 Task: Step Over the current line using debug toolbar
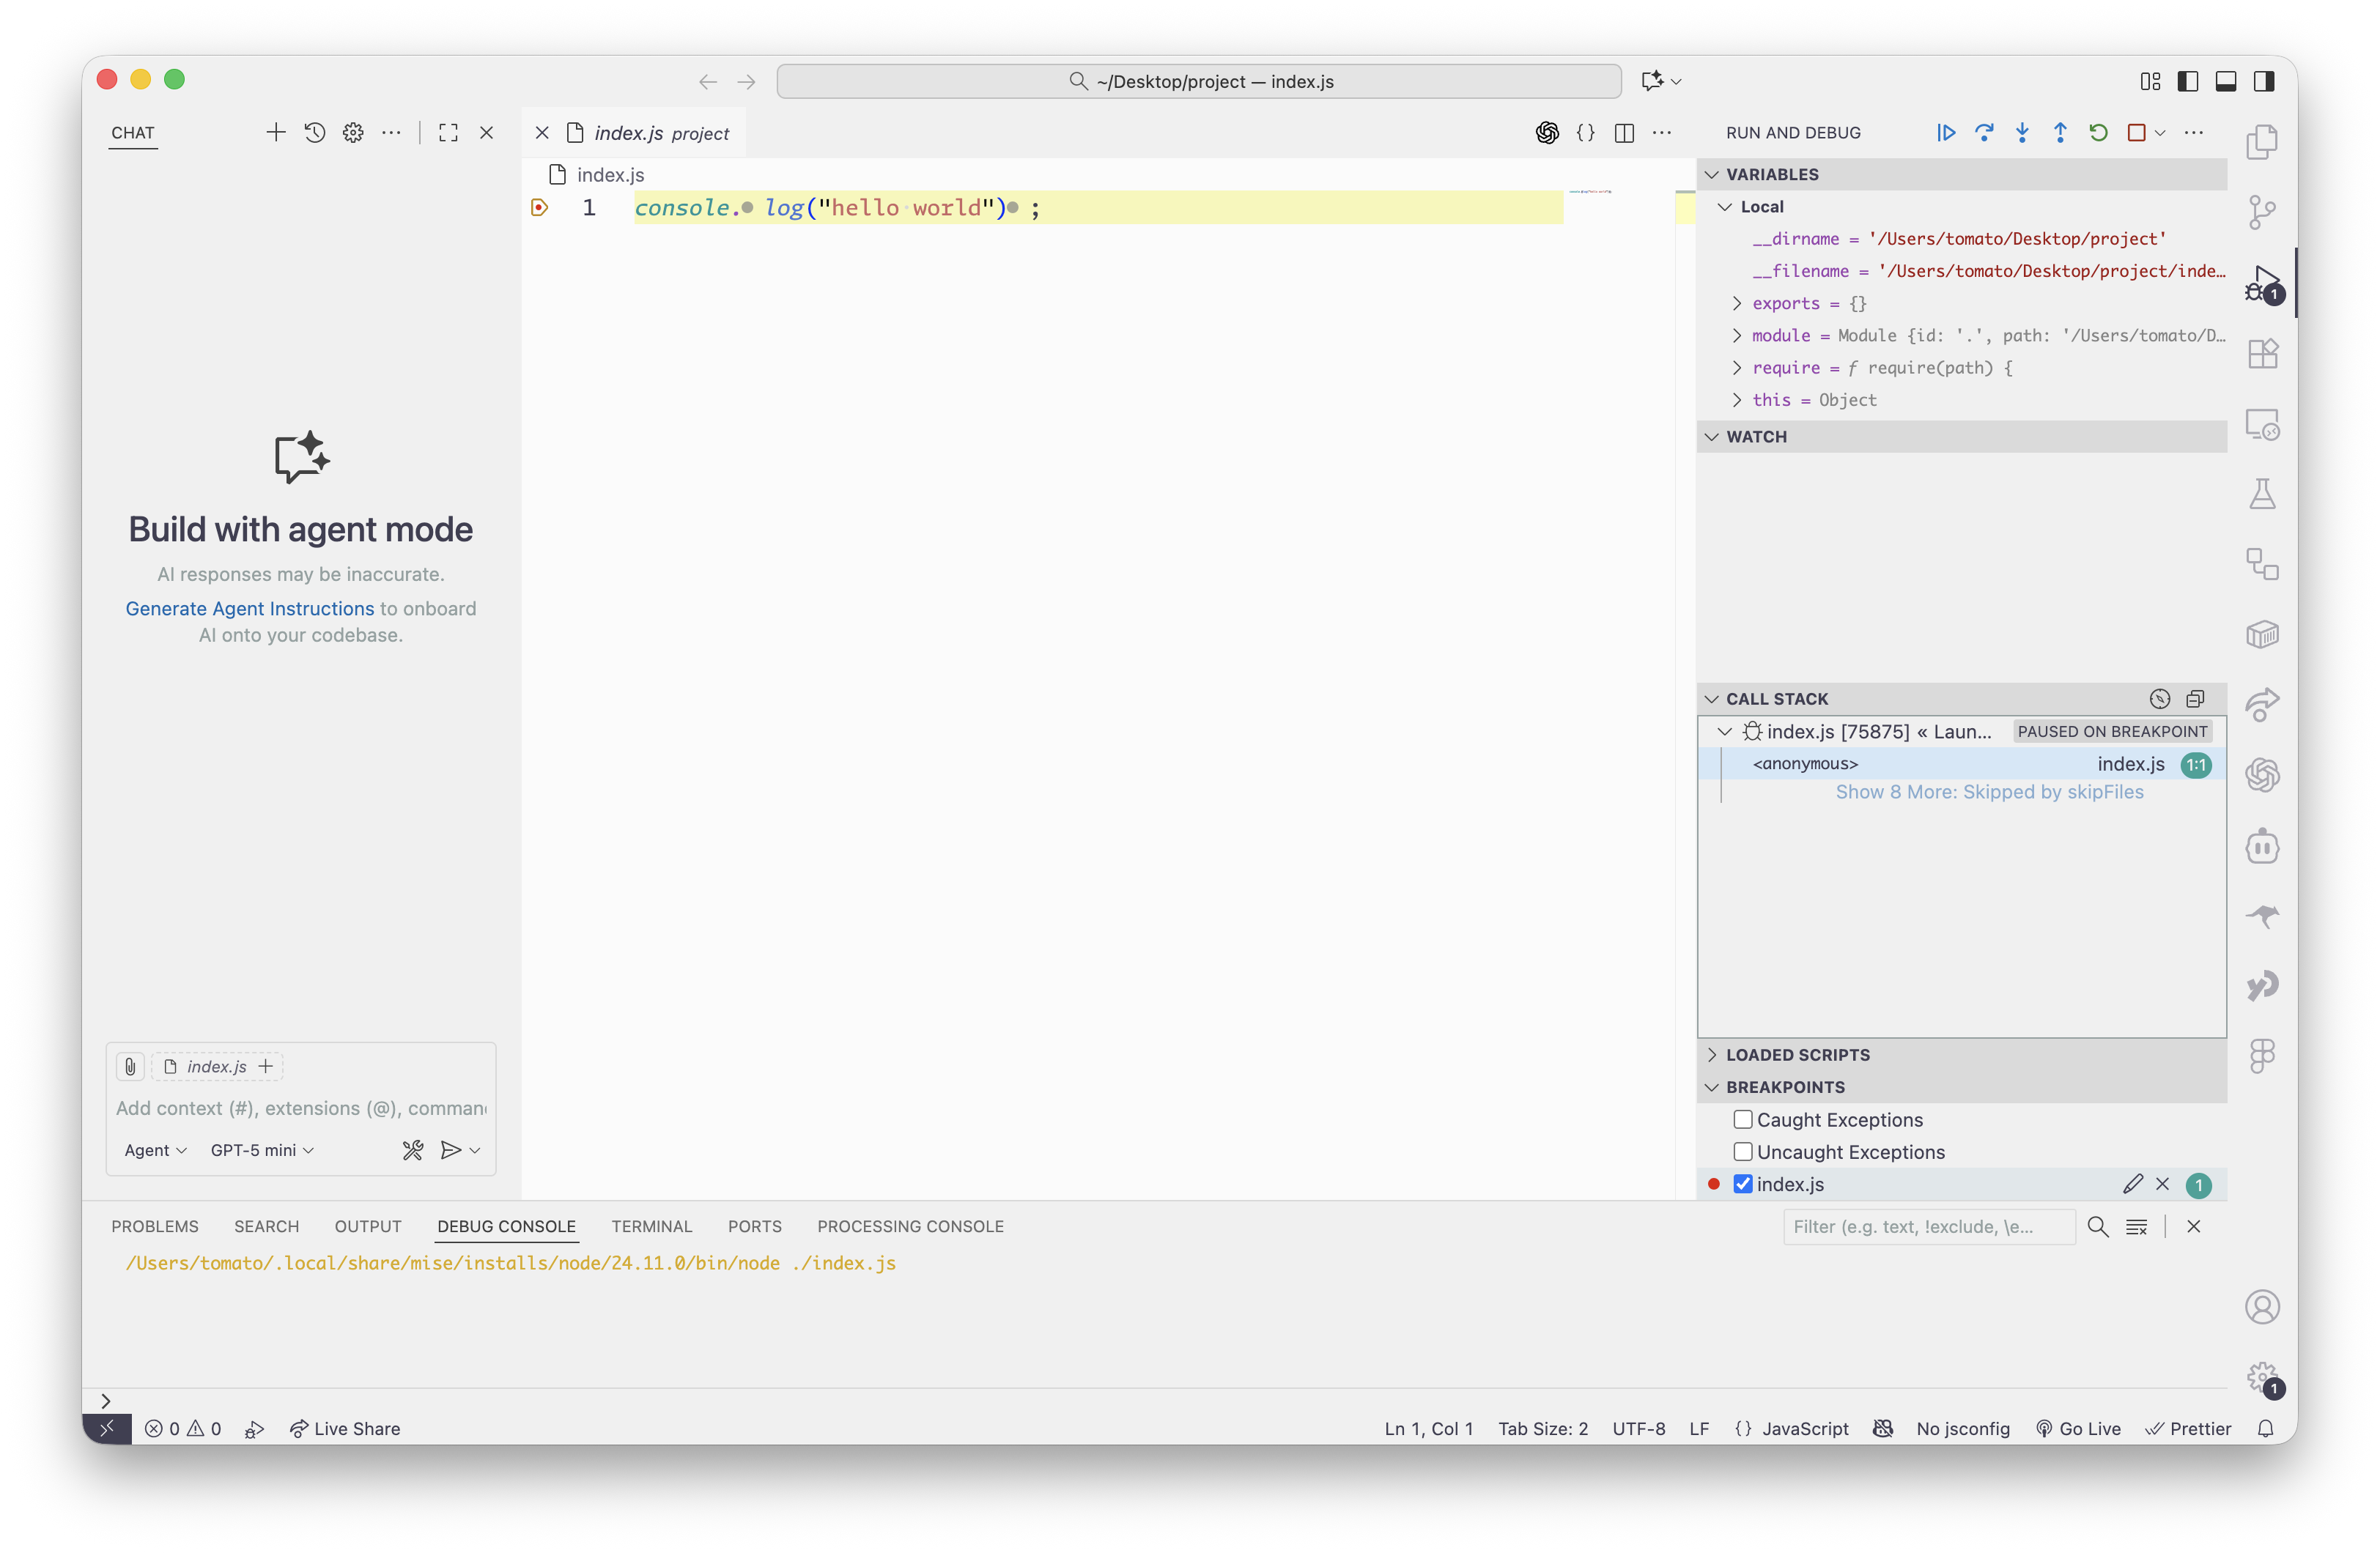pos(1984,132)
